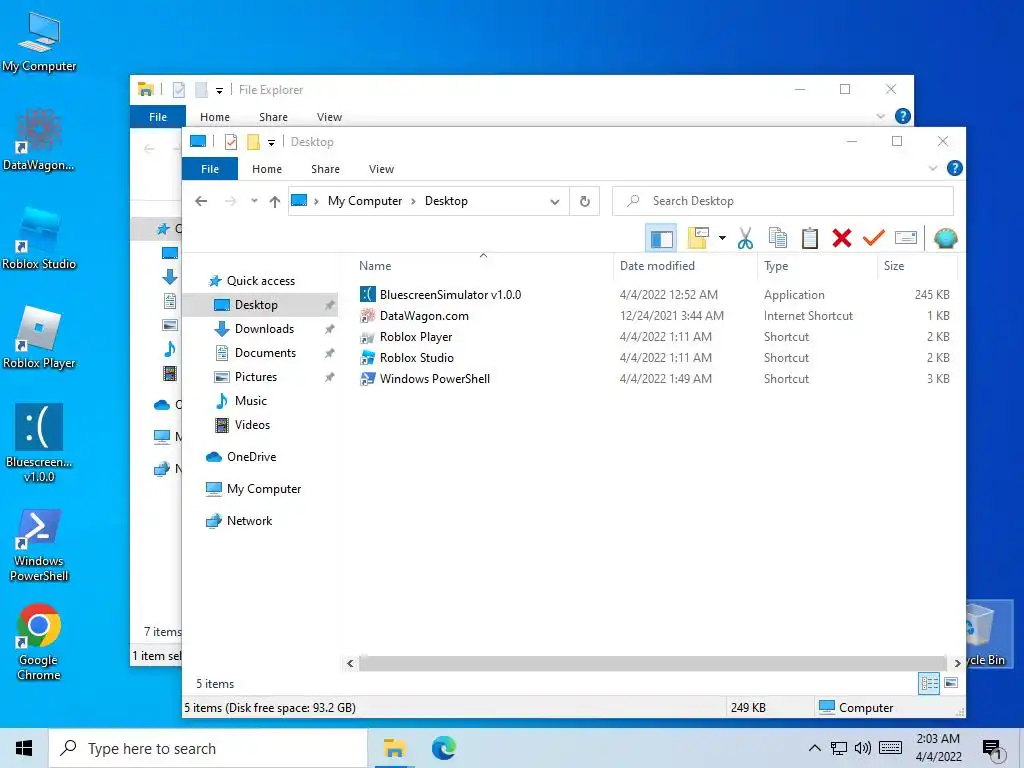This screenshot has height=768, width=1024.
Task: Click New Folder icon in Desktop title bar
Action: [253, 142]
